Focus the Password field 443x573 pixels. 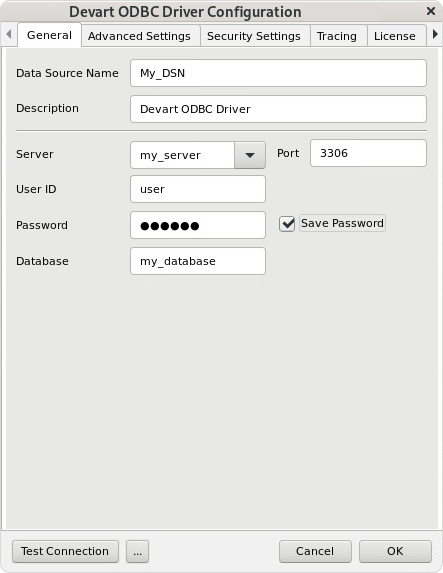click(x=198, y=225)
